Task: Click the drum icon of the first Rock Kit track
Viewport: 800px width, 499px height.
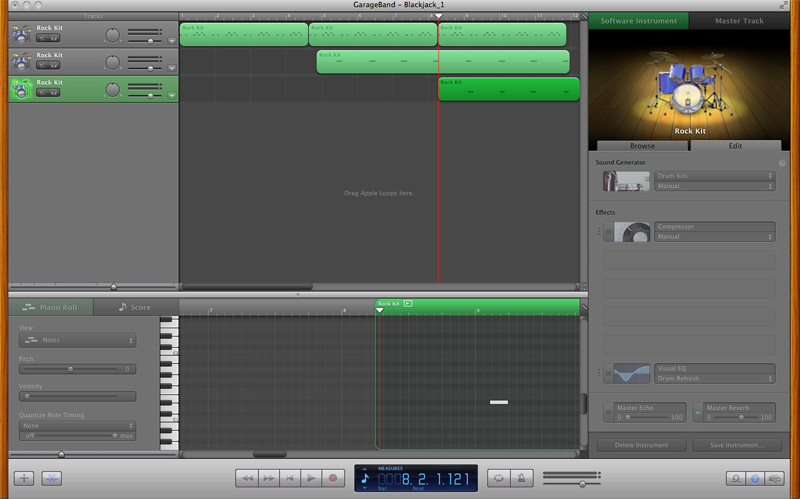Action: (21, 34)
